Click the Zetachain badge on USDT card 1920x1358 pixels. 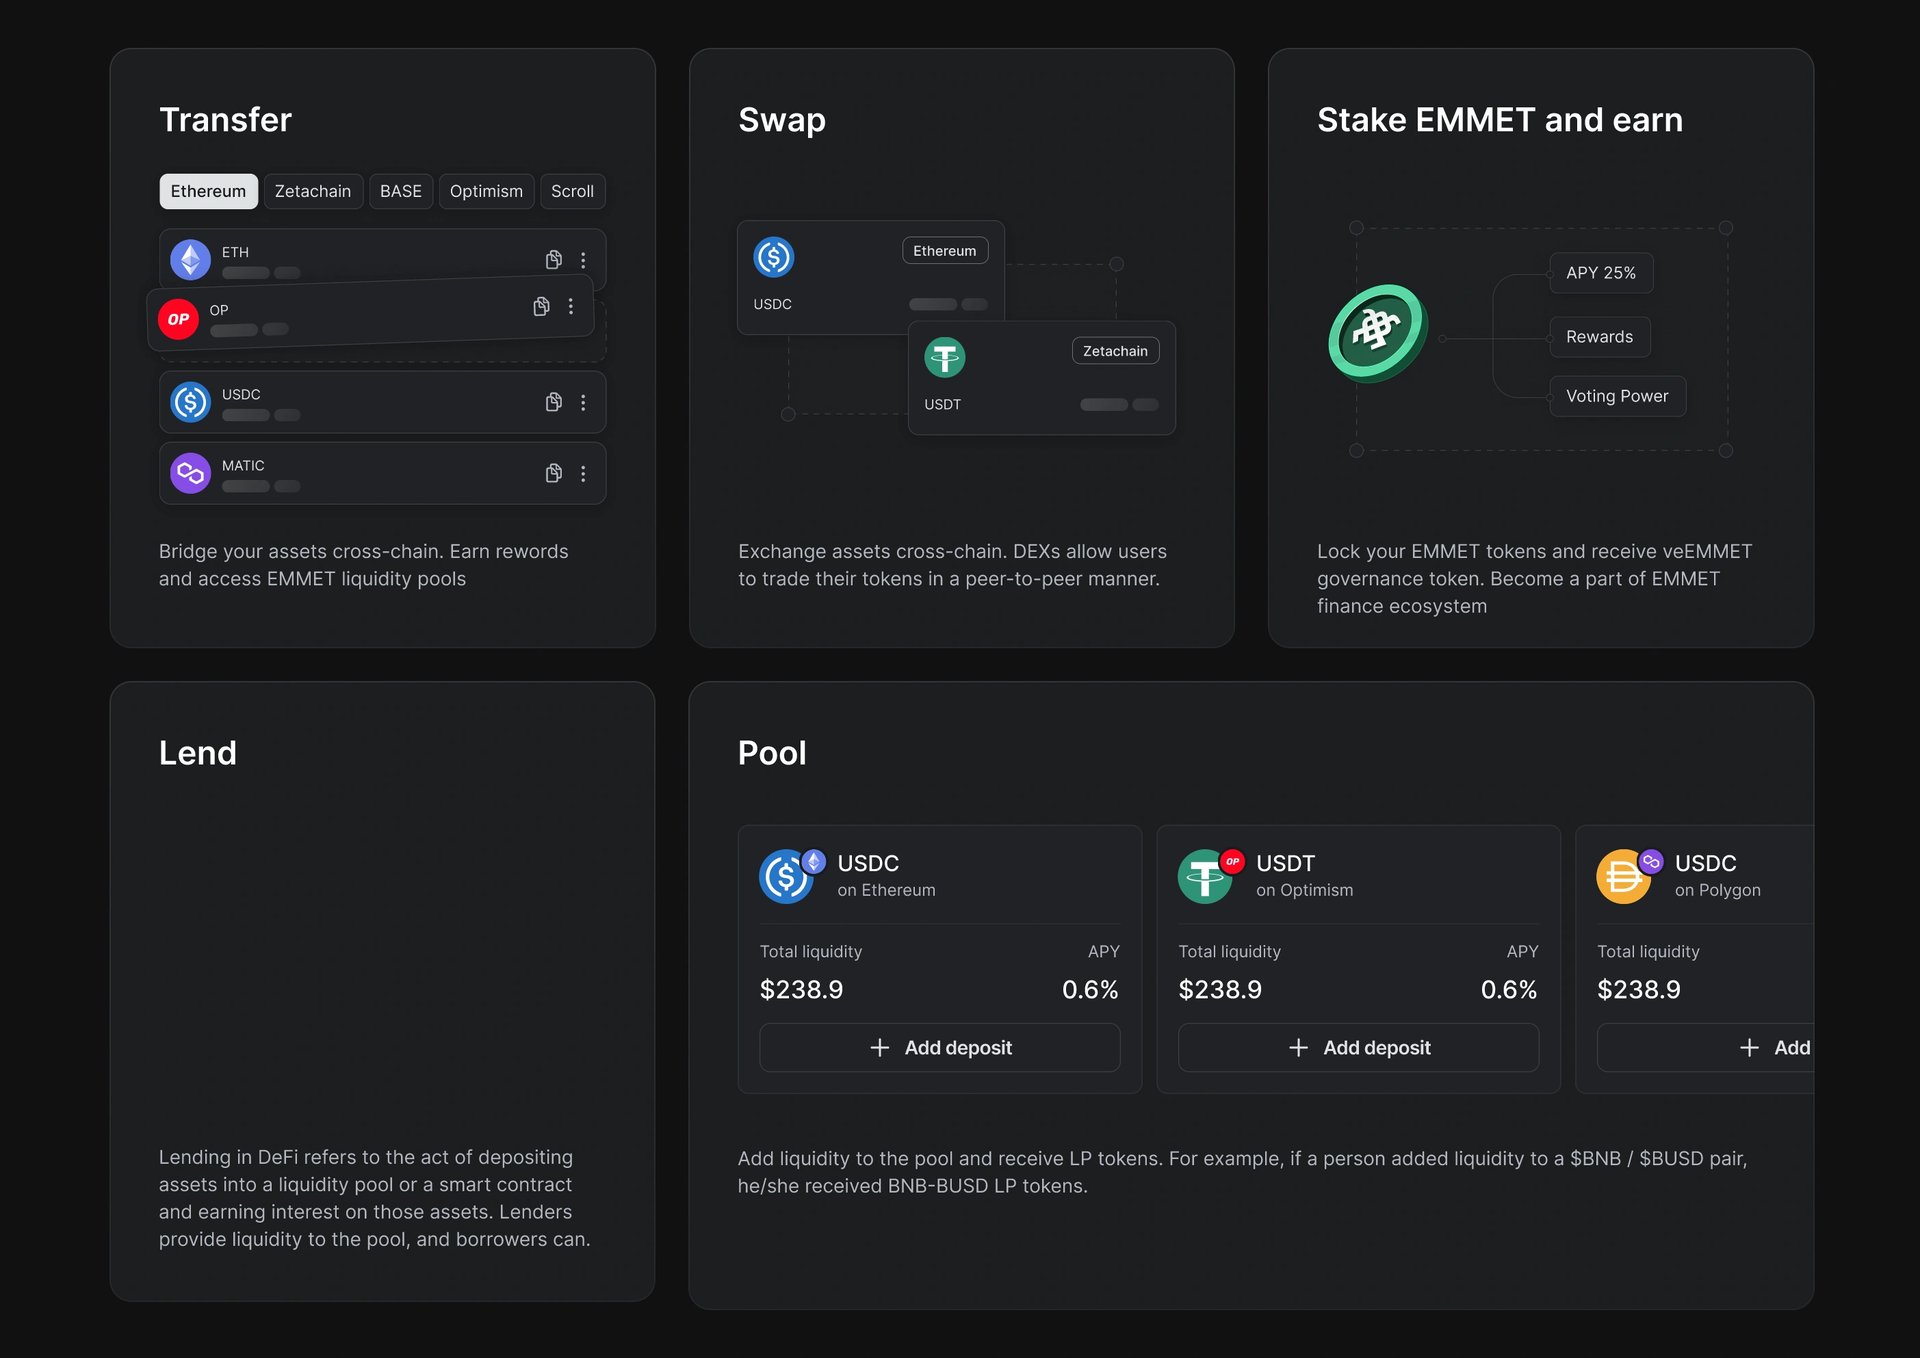click(1115, 351)
